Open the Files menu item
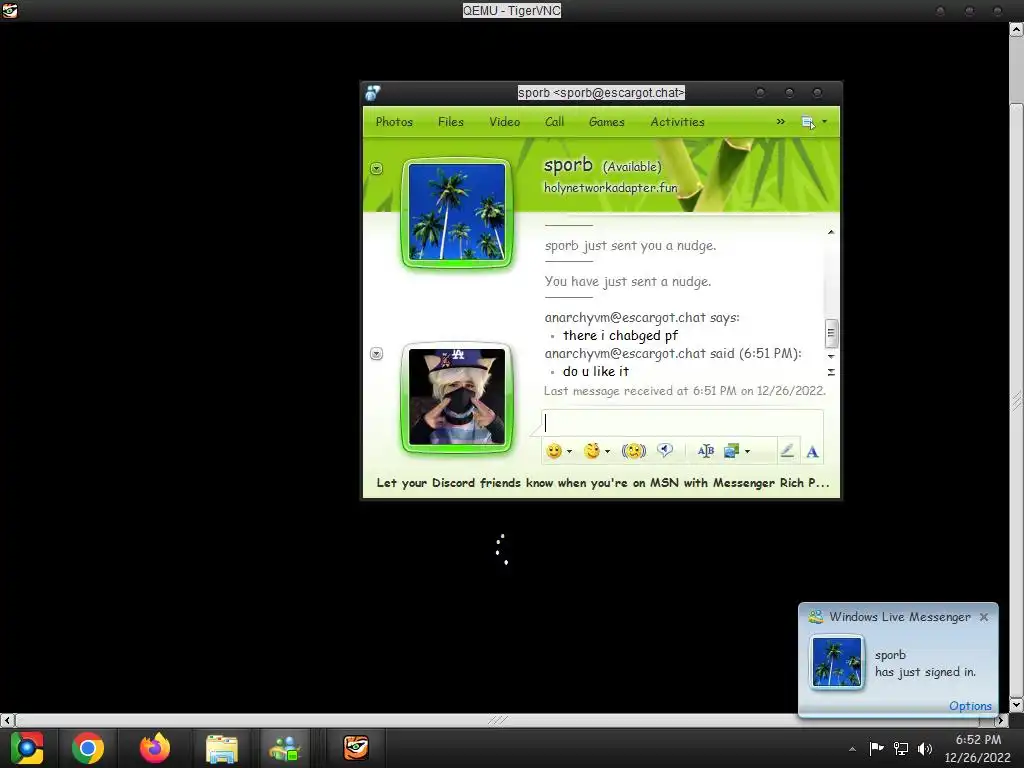Viewport: 1024px width, 768px height. [x=451, y=121]
